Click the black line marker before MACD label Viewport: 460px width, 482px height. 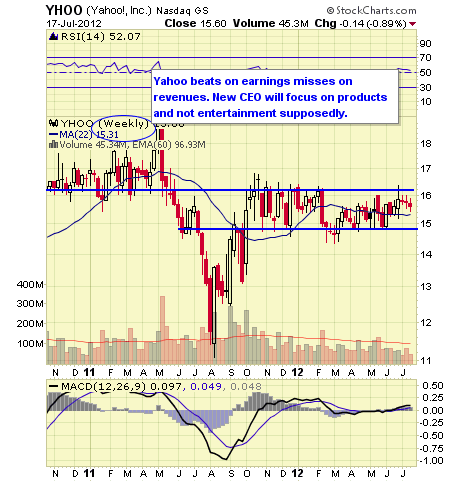(x=53, y=387)
